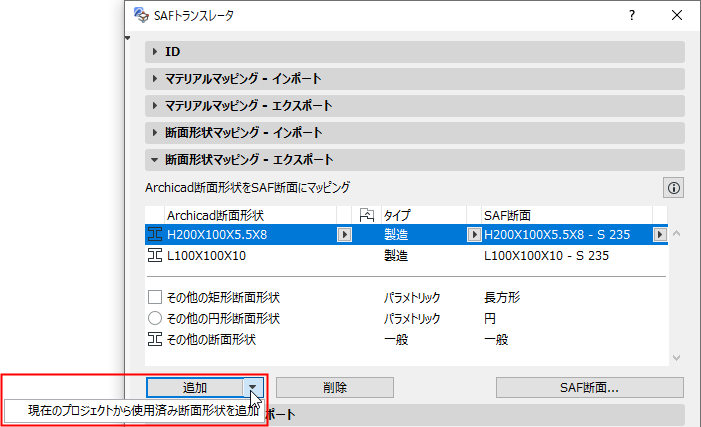The height and width of the screenshot is (427, 701).
Task: Collapse 断面形状マッピング - エクスポート panel
Action: point(415,160)
